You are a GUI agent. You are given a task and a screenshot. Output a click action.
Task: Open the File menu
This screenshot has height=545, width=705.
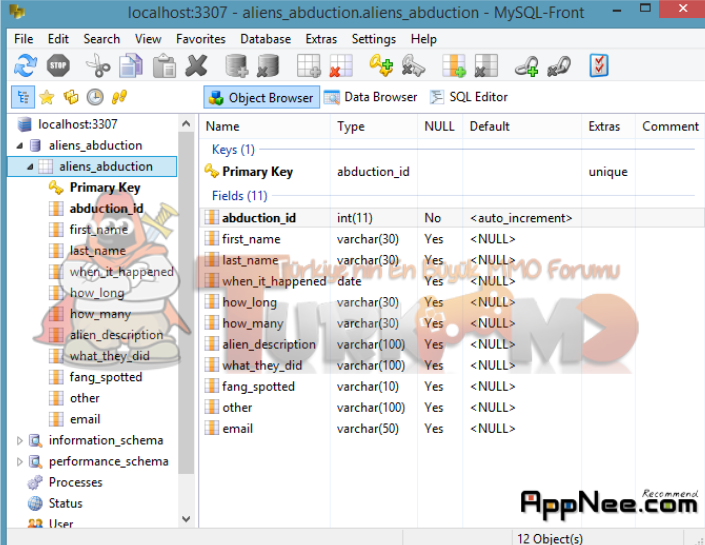click(x=23, y=39)
